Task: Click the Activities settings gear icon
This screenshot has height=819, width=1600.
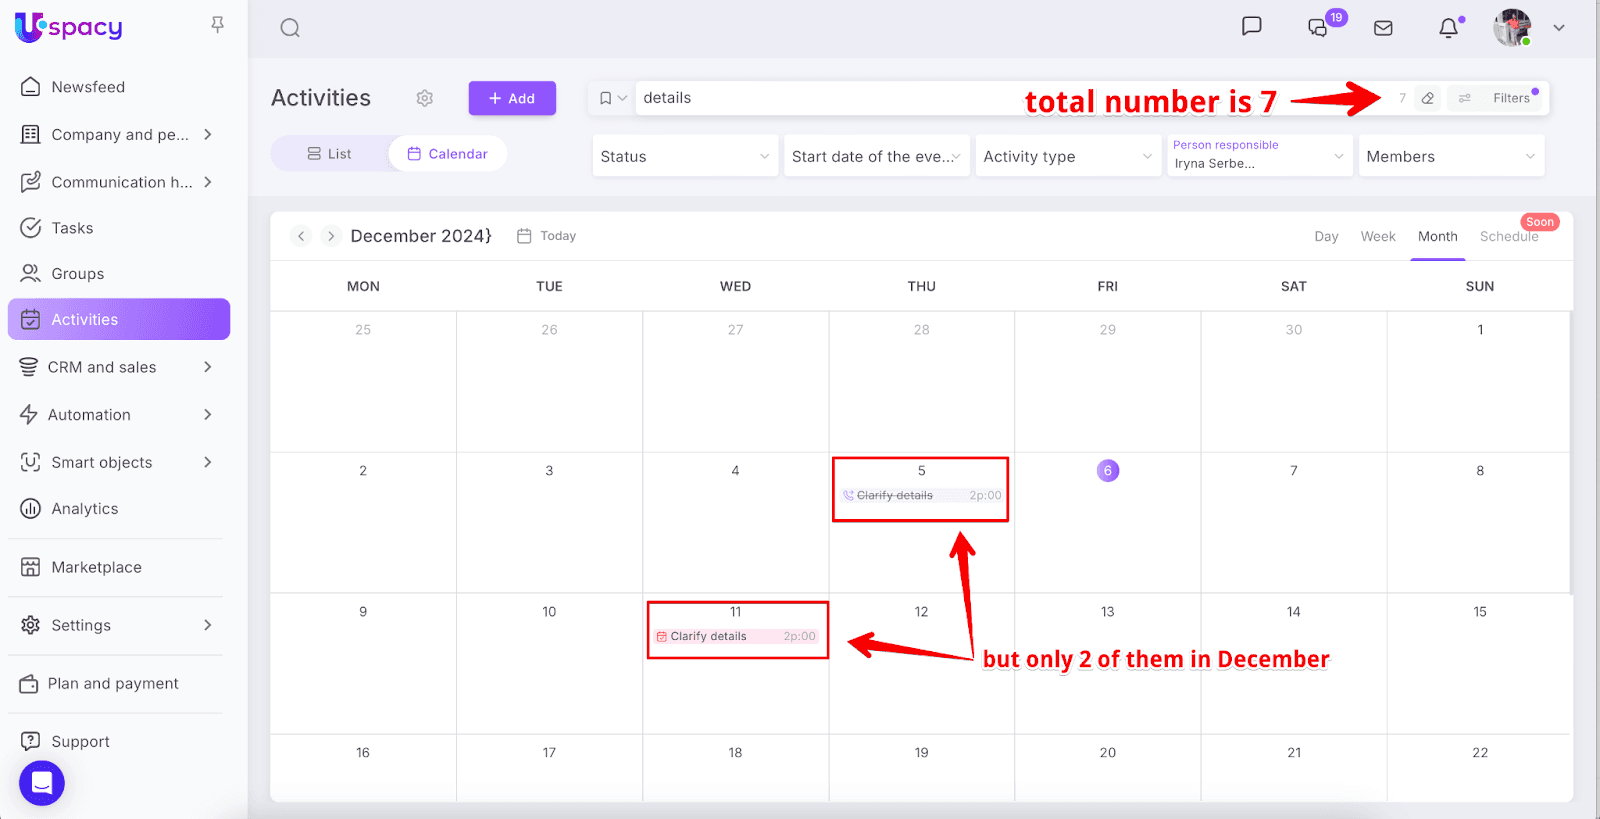Action: (x=425, y=98)
